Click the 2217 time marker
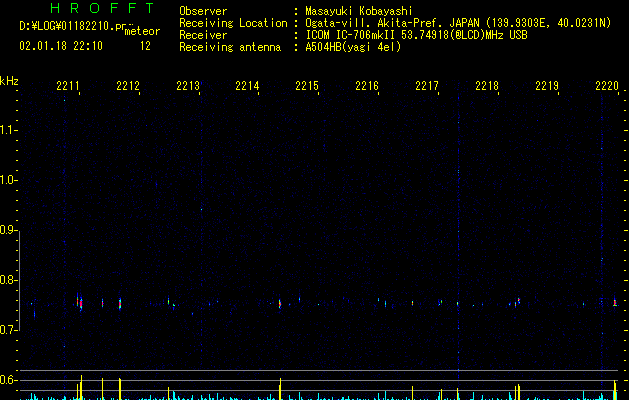 tap(427, 85)
